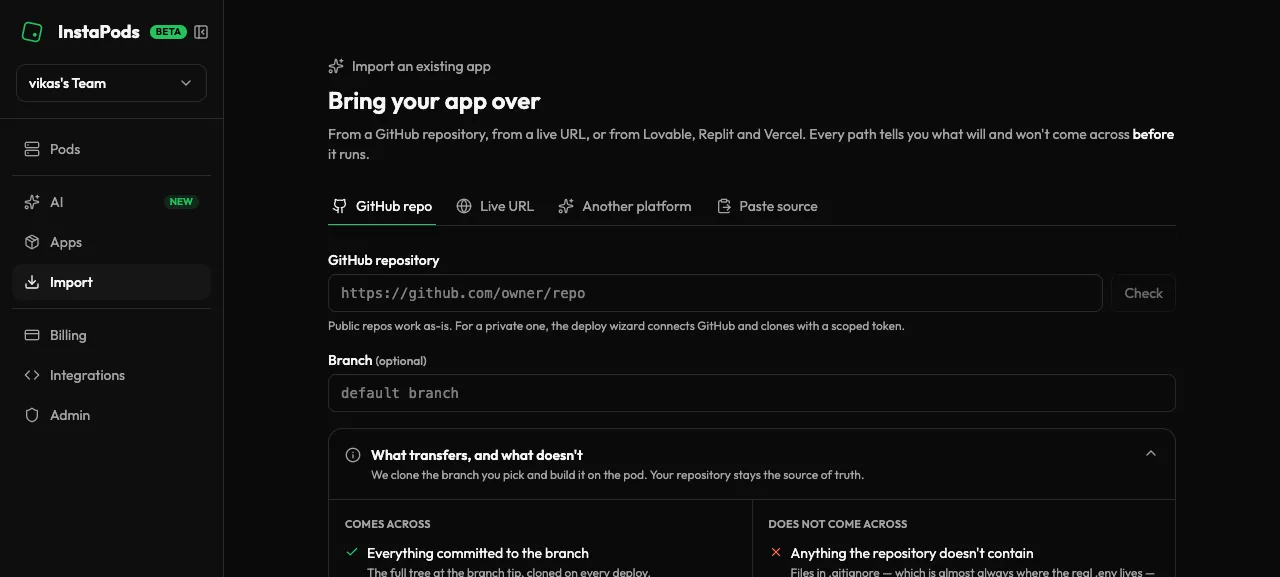
Task: Open the Integrations page
Action: click(x=111, y=375)
